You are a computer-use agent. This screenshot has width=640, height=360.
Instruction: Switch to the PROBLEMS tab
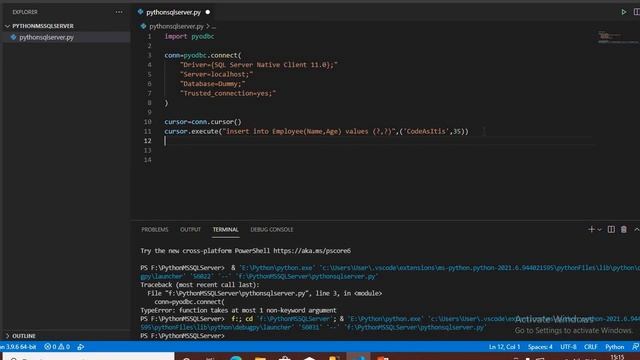155,230
